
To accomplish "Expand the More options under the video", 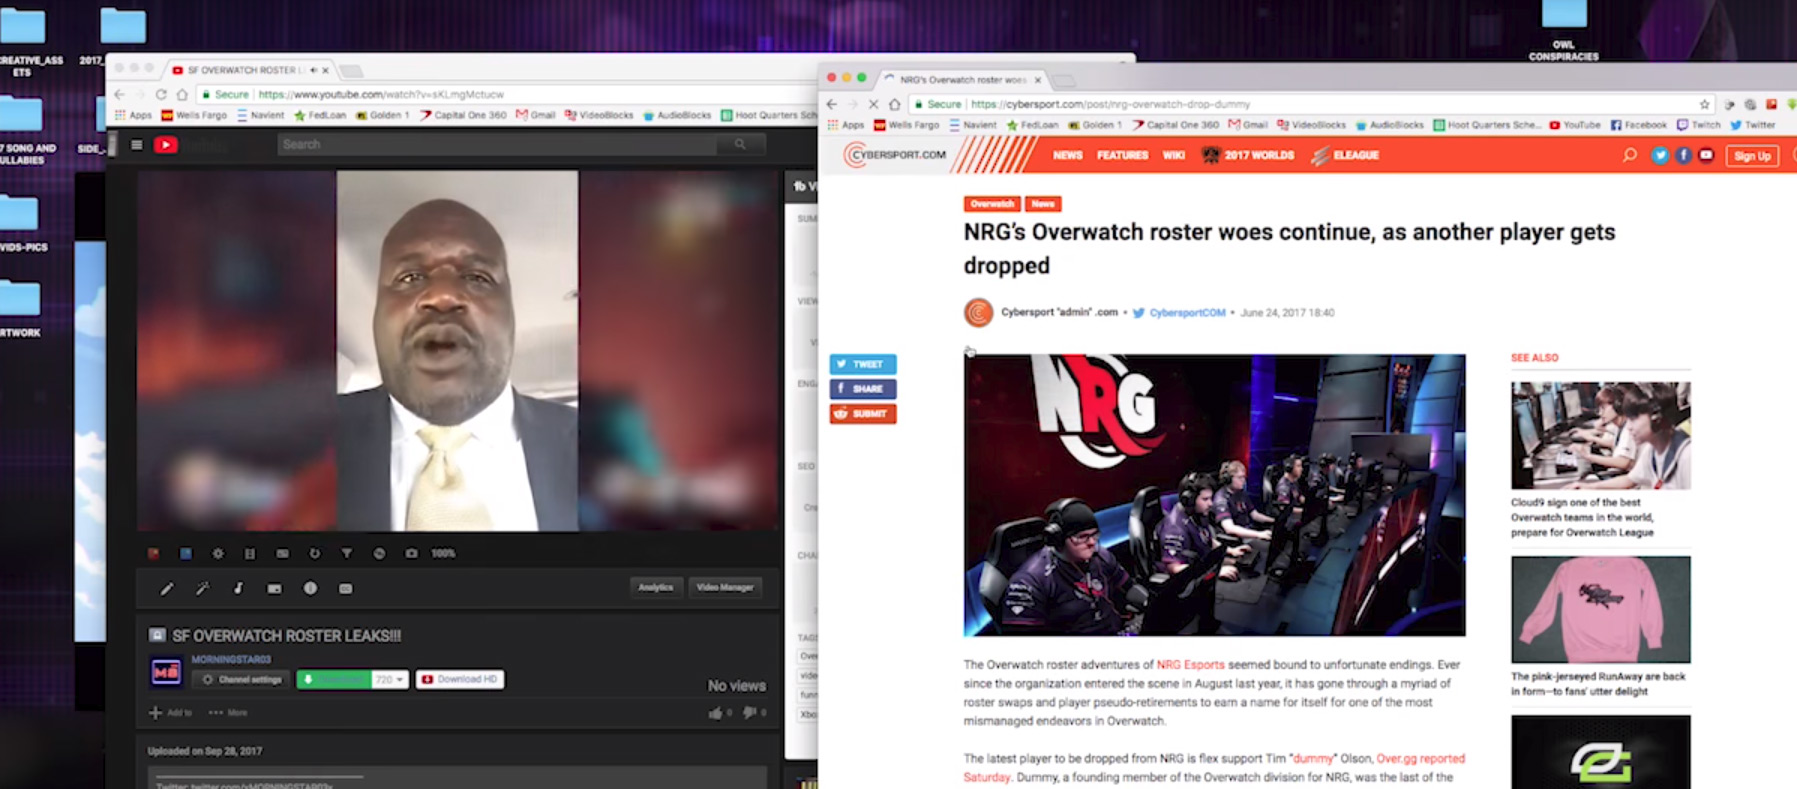I will point(228,713).
